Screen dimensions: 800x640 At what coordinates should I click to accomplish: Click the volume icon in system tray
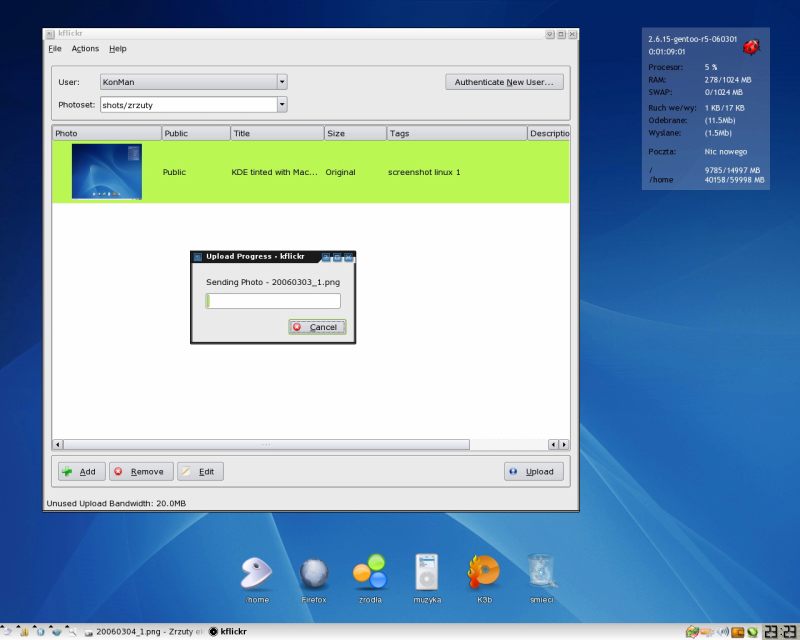[x=722, y=632]
